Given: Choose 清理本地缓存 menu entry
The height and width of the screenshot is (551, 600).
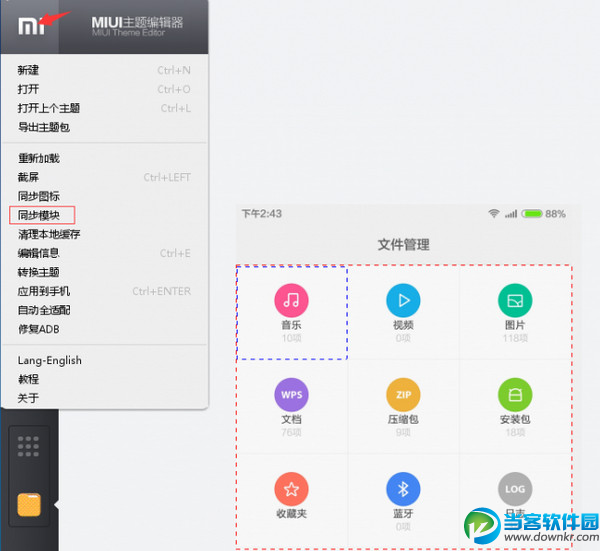Looking at the screenshot, I should pyautogui.click(x=49, y=234).
